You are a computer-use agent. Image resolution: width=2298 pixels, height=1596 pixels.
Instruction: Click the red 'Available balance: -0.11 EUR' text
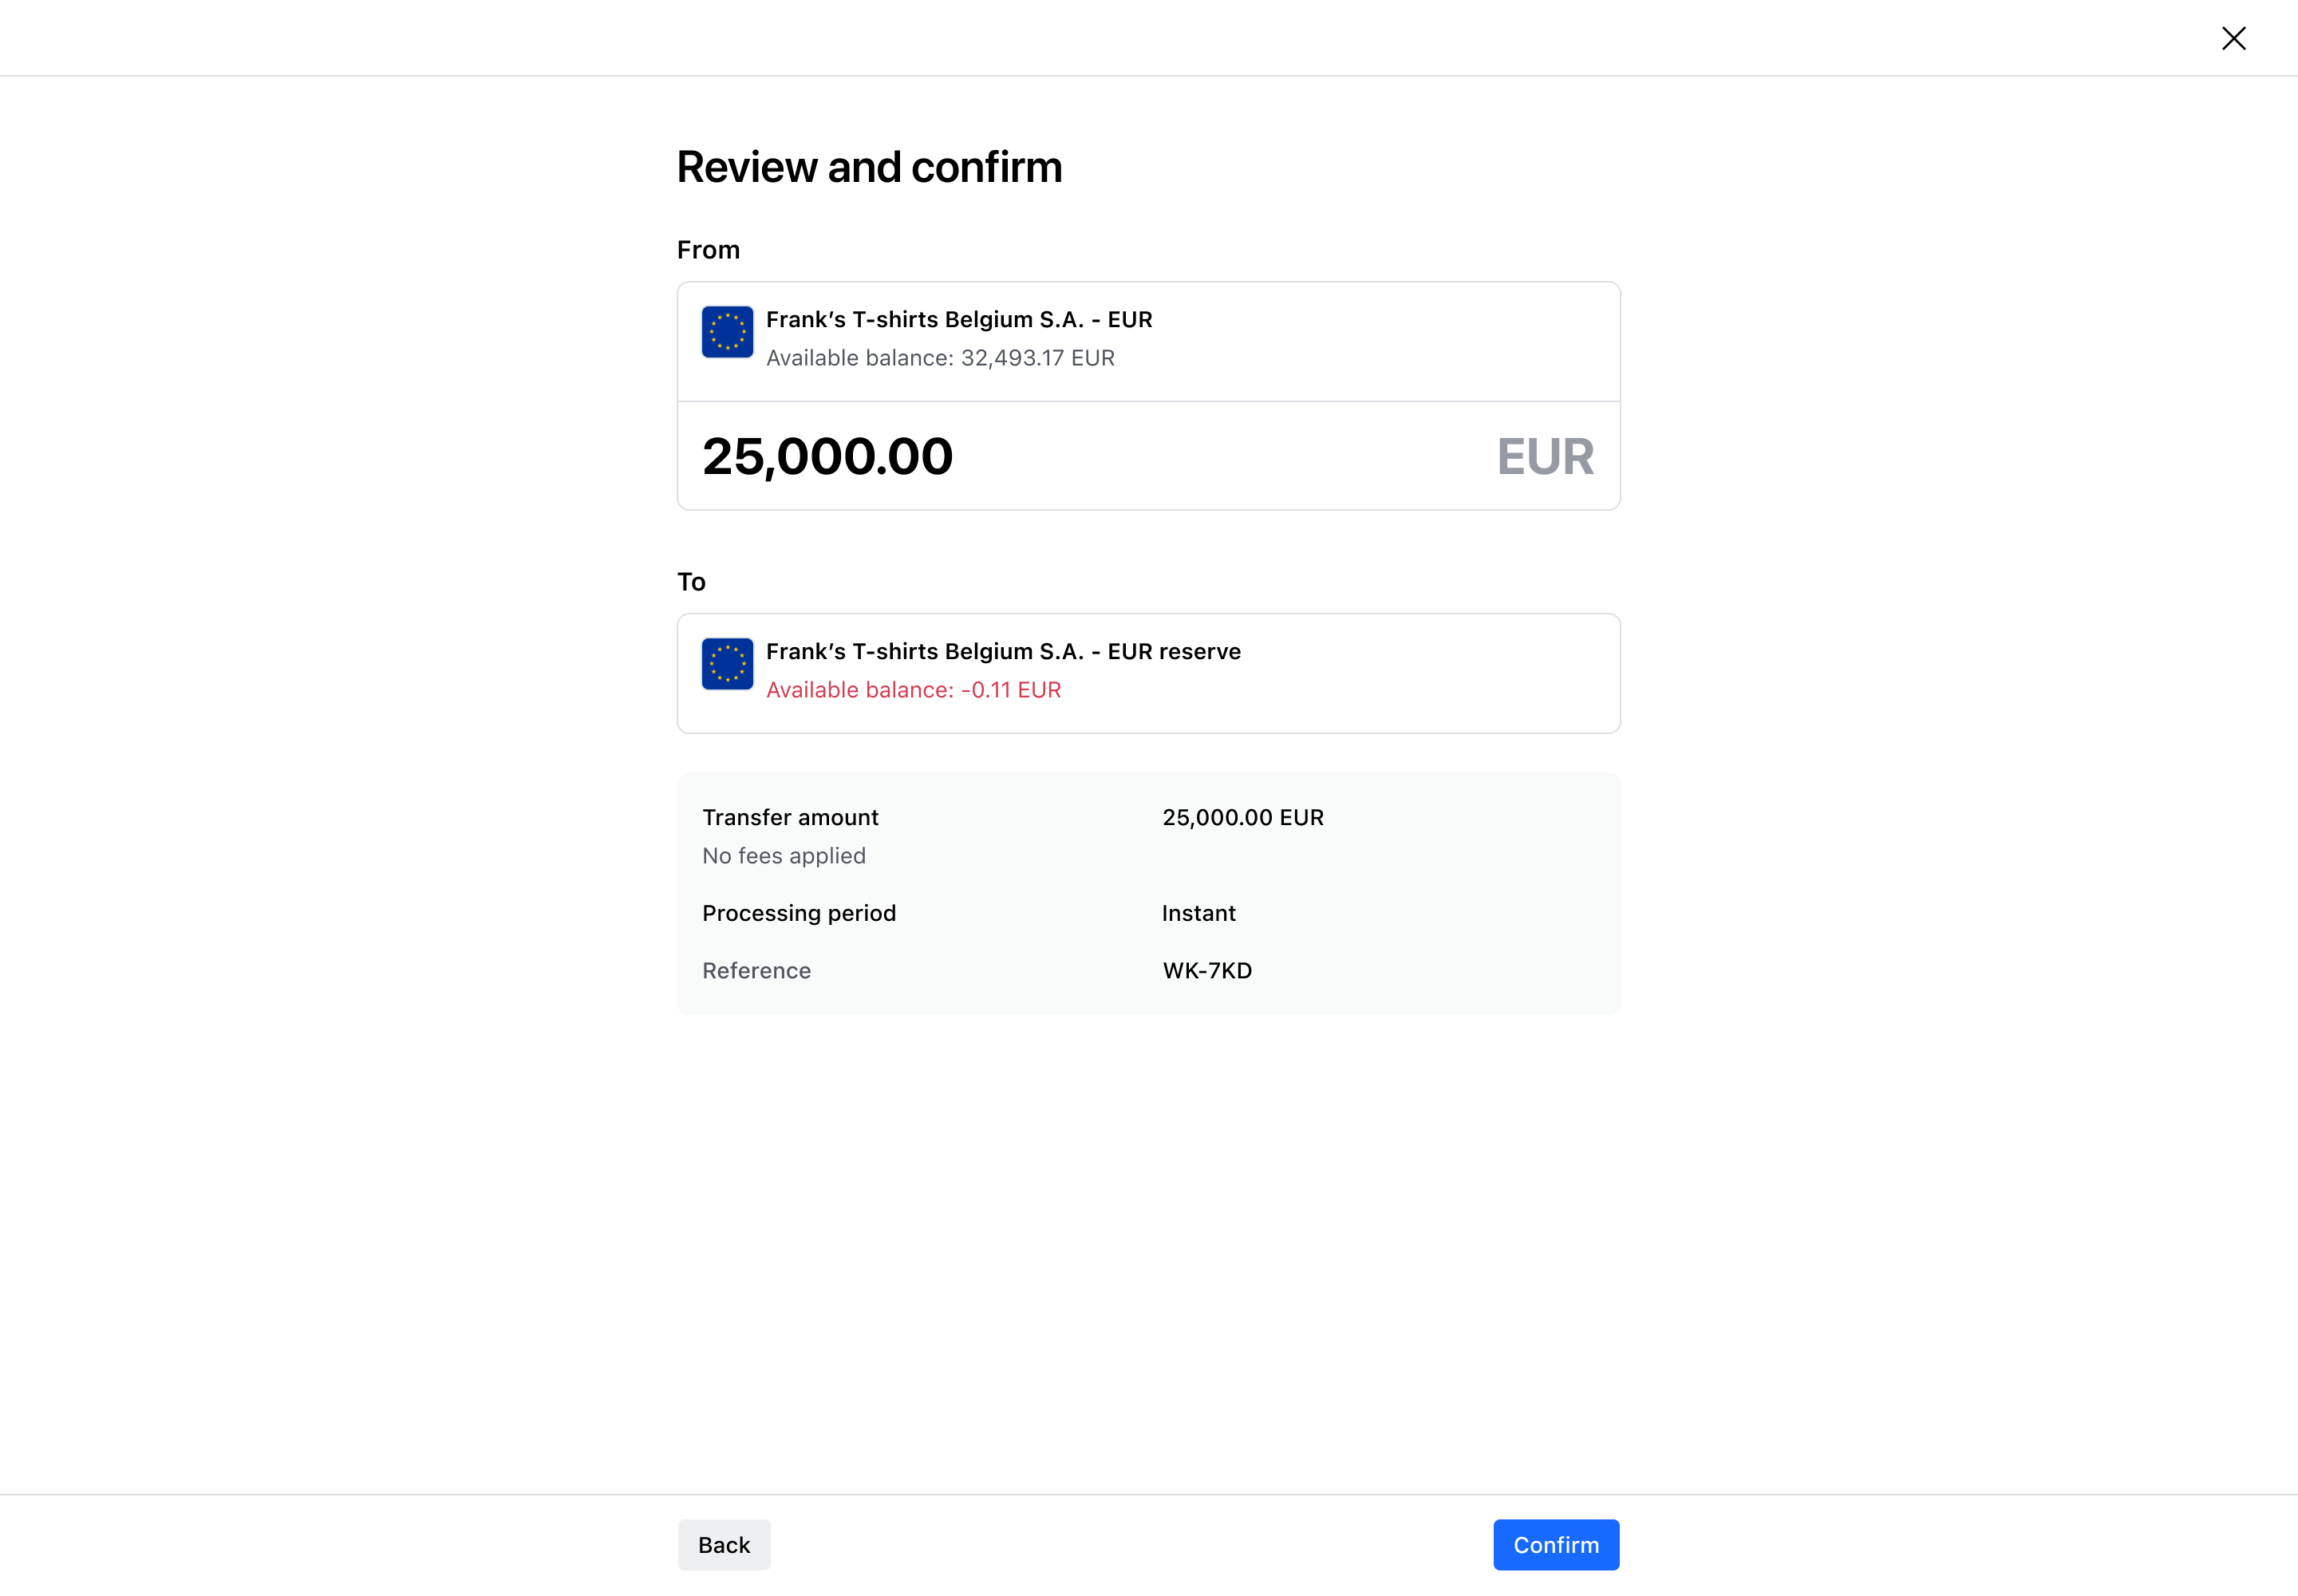coord(913,690)
